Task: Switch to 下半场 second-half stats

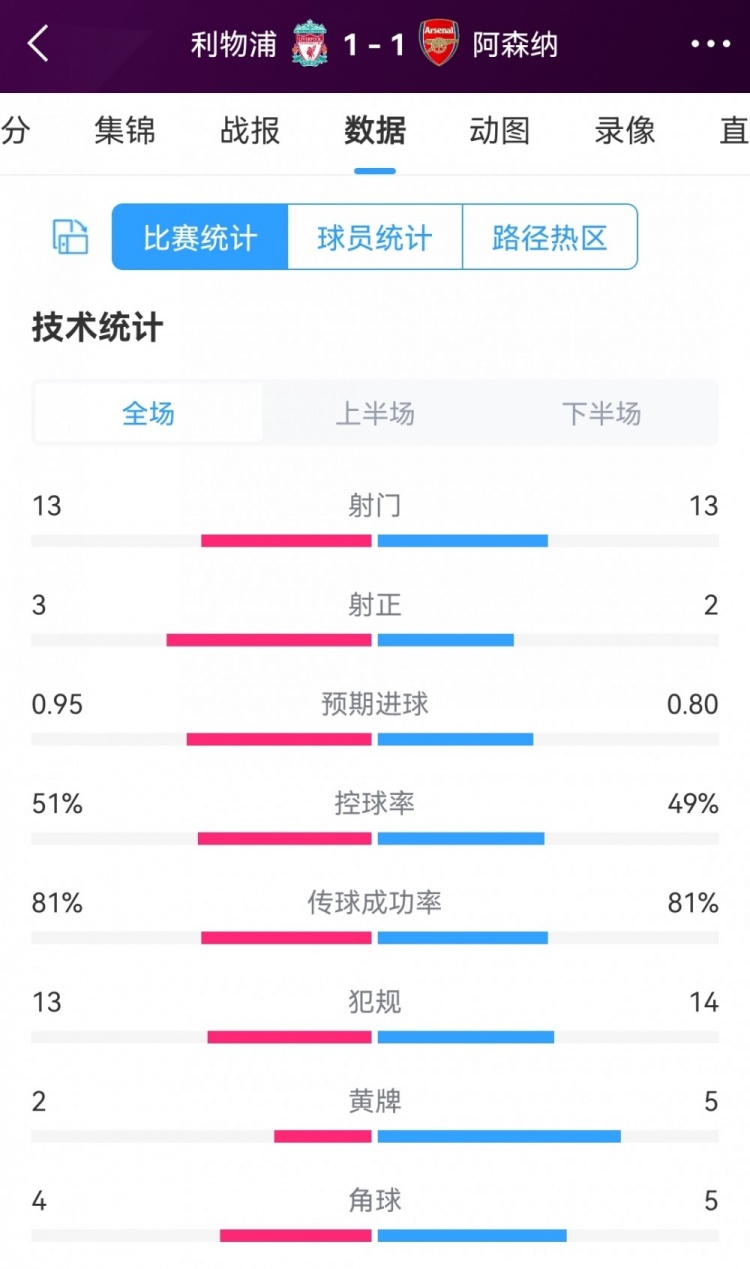Action: tap(600, 413)
